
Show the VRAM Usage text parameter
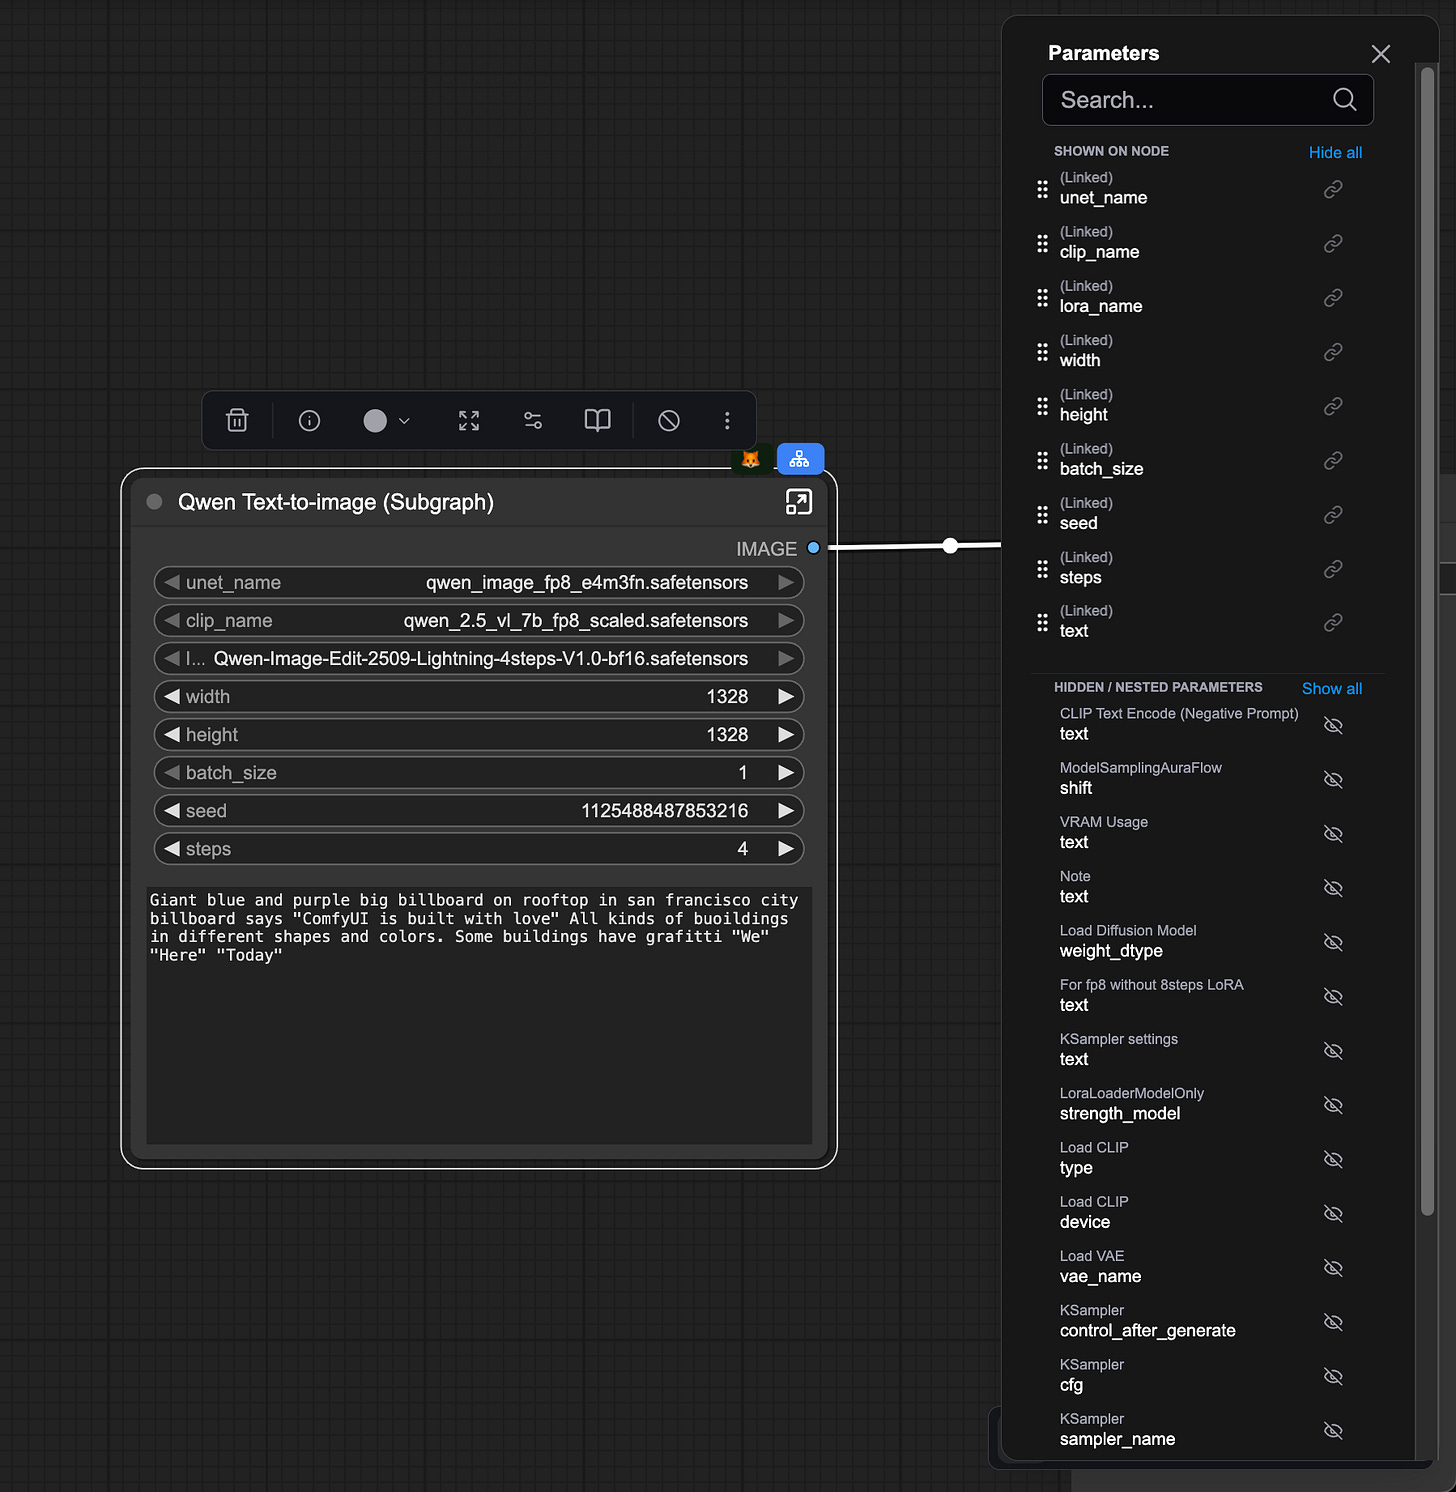(1333, 833)
